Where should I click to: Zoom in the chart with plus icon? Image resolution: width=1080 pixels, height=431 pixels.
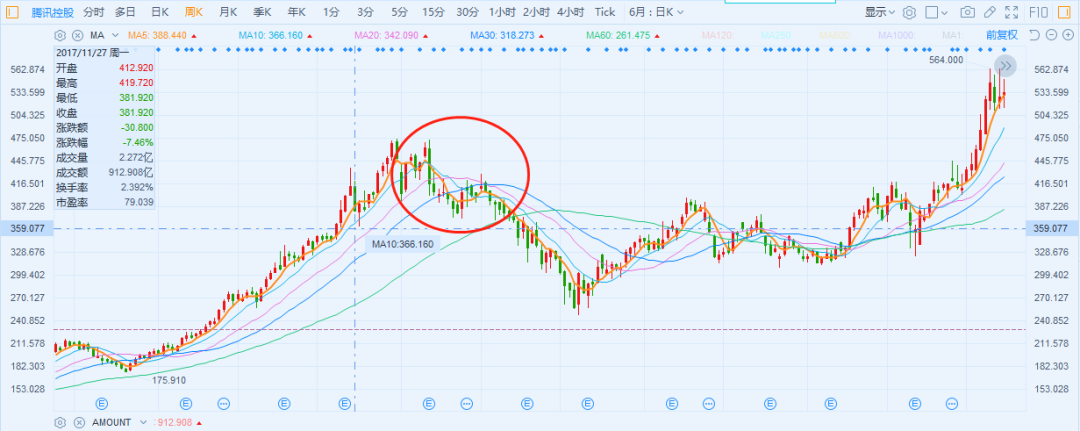pos(1068,35)
